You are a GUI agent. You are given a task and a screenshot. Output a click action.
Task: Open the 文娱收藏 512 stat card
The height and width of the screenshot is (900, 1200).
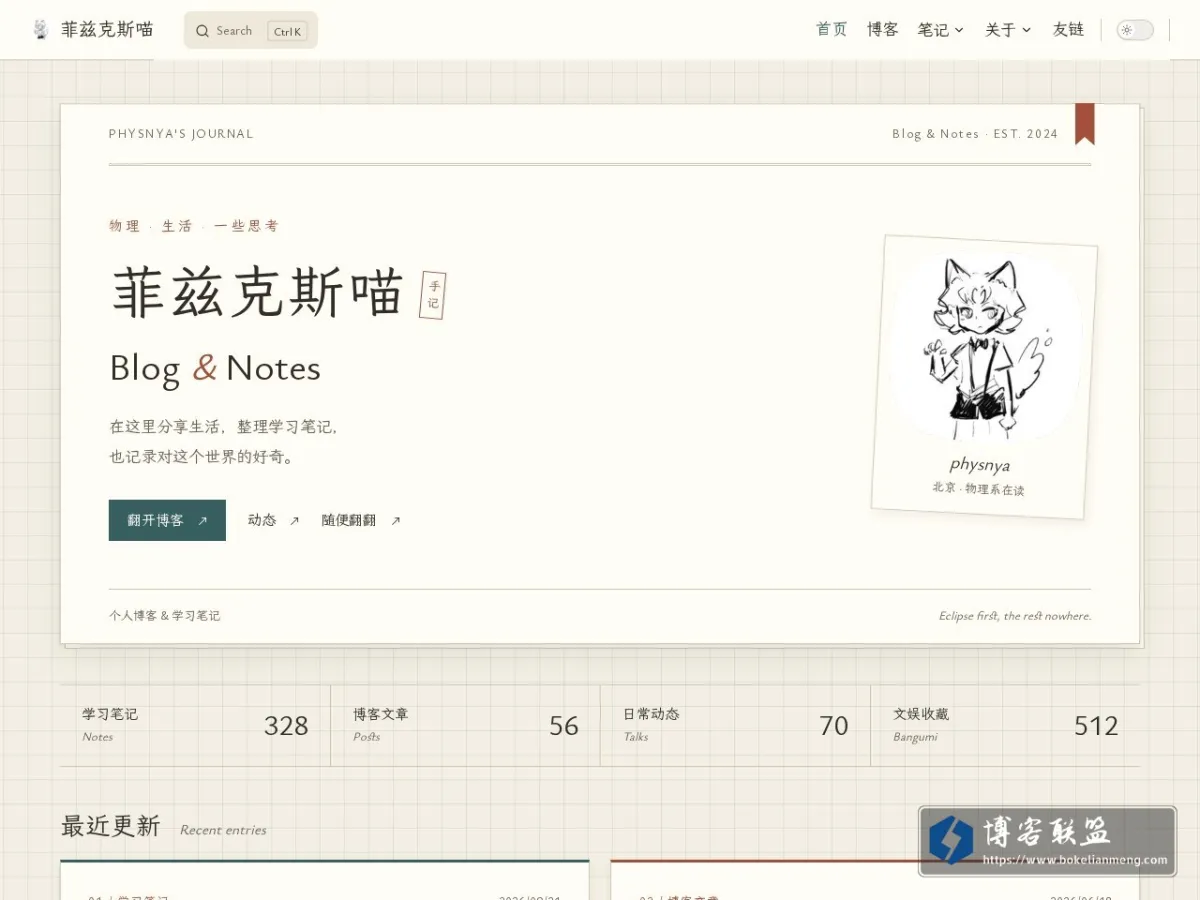click(x=1005, y=725)
